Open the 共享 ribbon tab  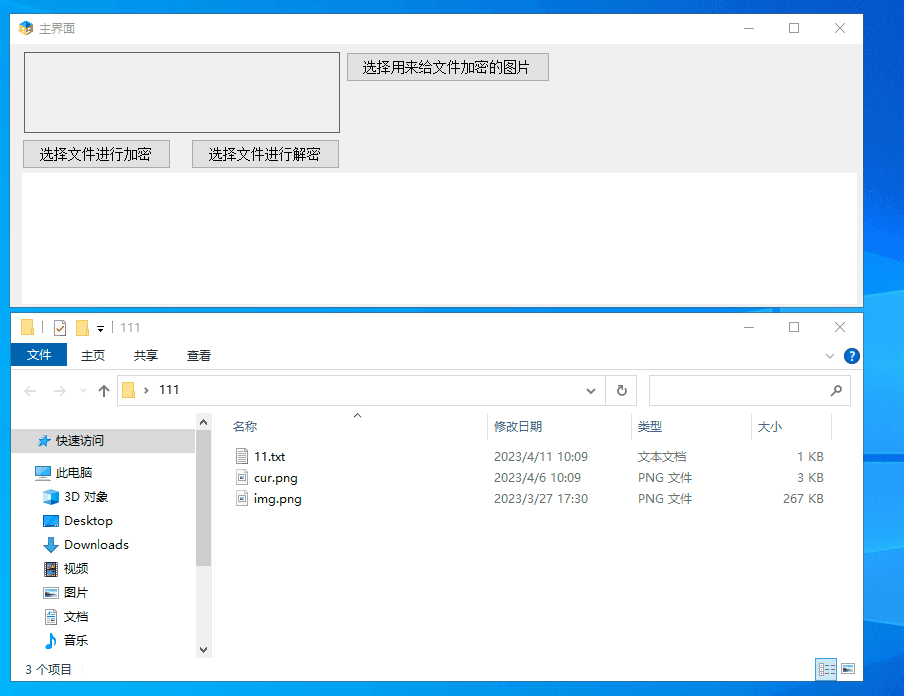146,355
